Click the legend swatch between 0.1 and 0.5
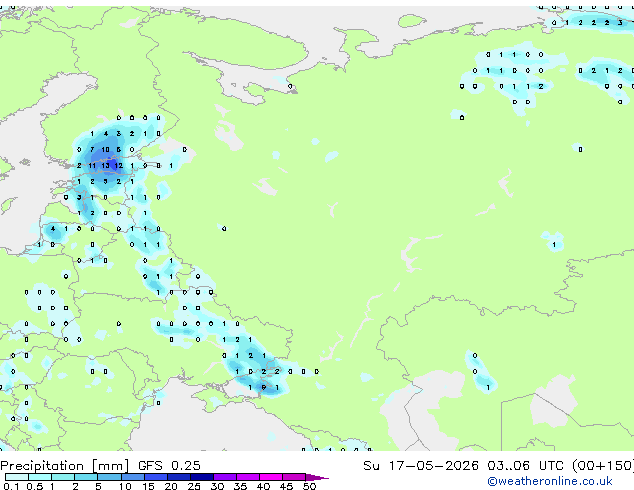 tap(17, 477)
